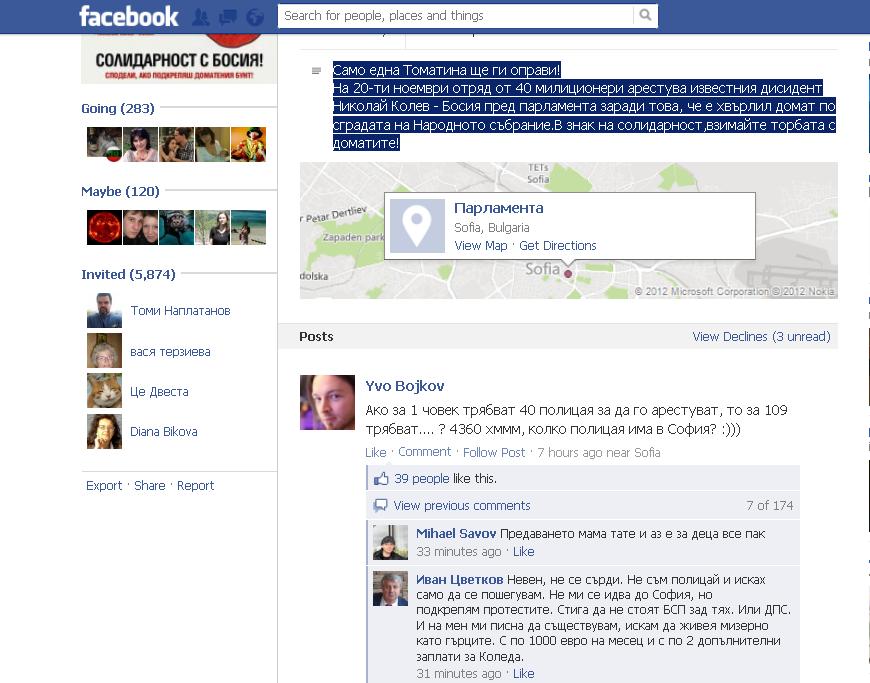Click the Sofia map preview
870x683 pixels.
[569, 230]
